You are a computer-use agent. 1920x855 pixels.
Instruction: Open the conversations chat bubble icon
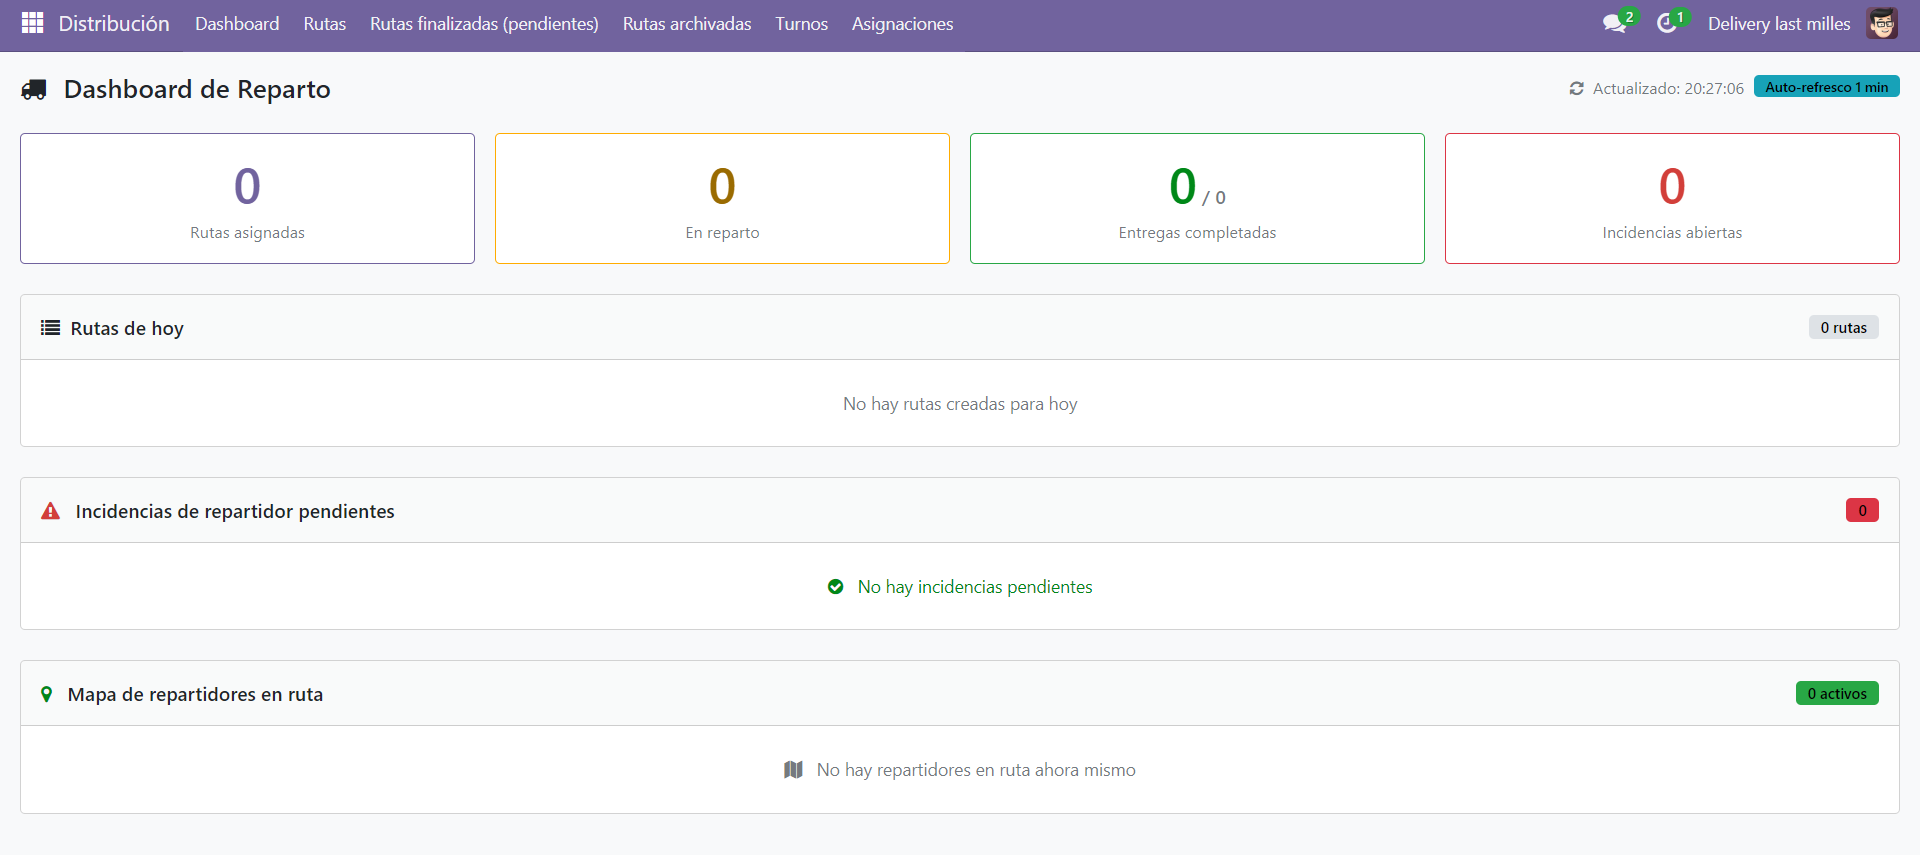[1614, 23]
